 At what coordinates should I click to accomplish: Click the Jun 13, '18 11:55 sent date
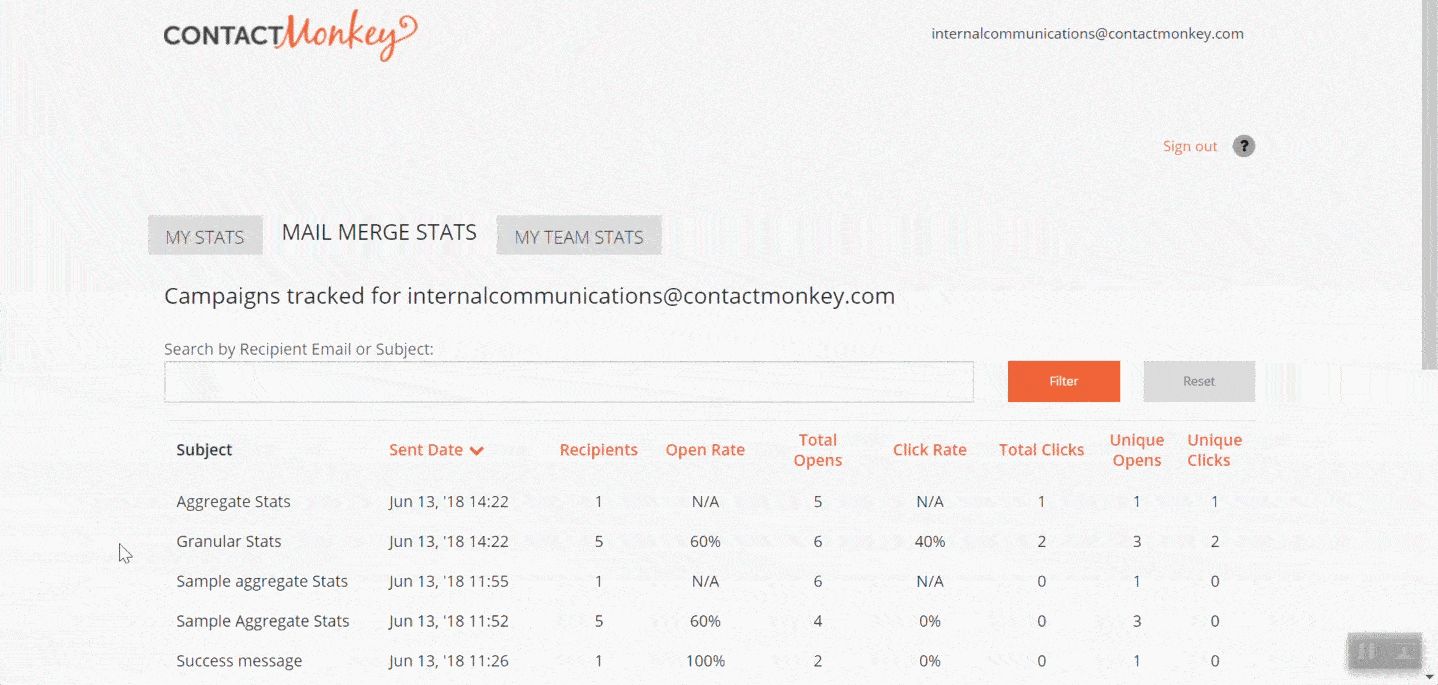(449, 581)
